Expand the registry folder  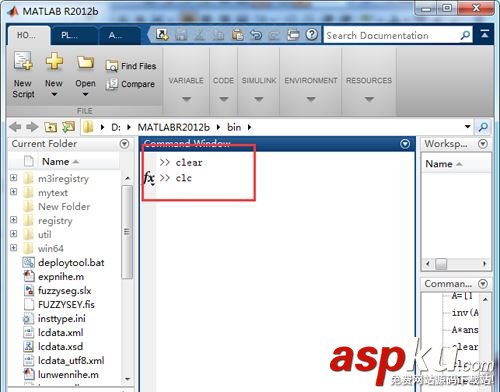(x=14, y=220)
